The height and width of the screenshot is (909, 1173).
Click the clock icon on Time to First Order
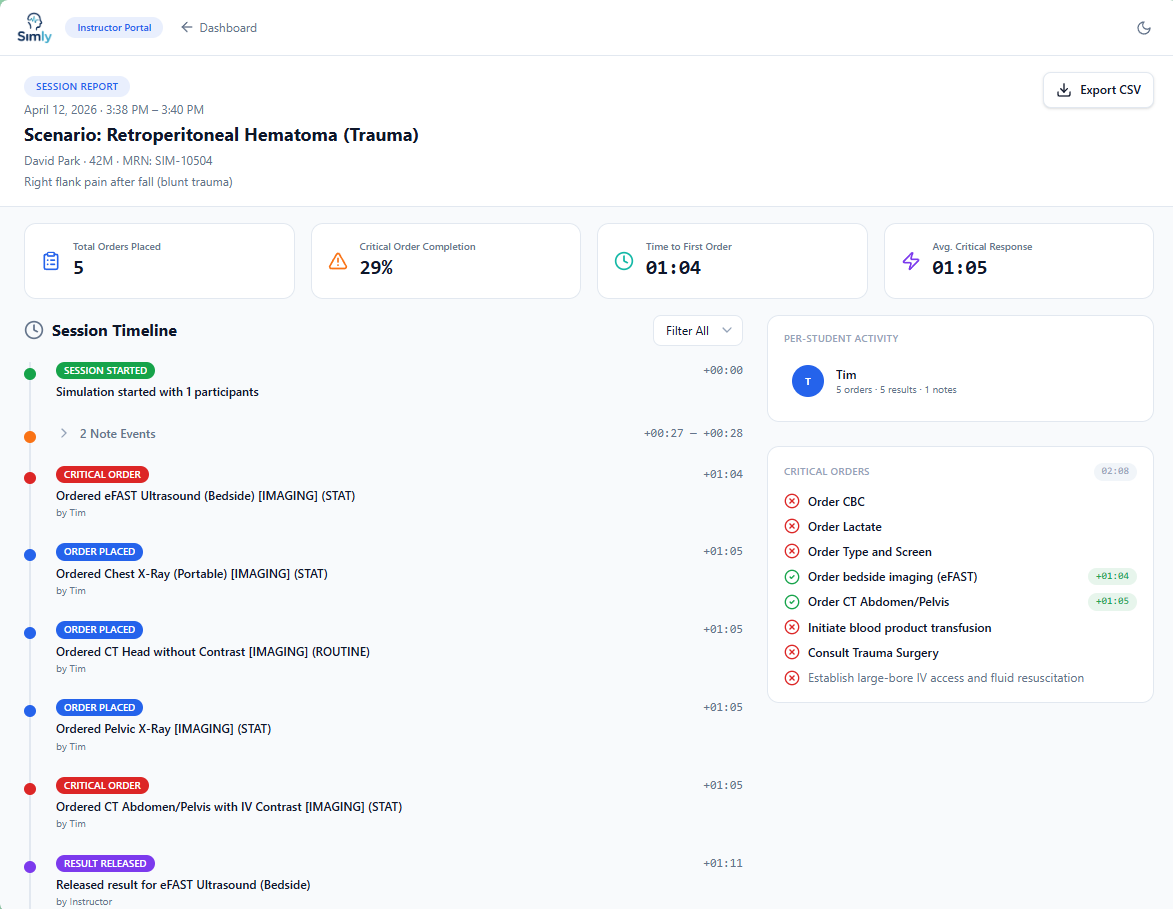623,259
